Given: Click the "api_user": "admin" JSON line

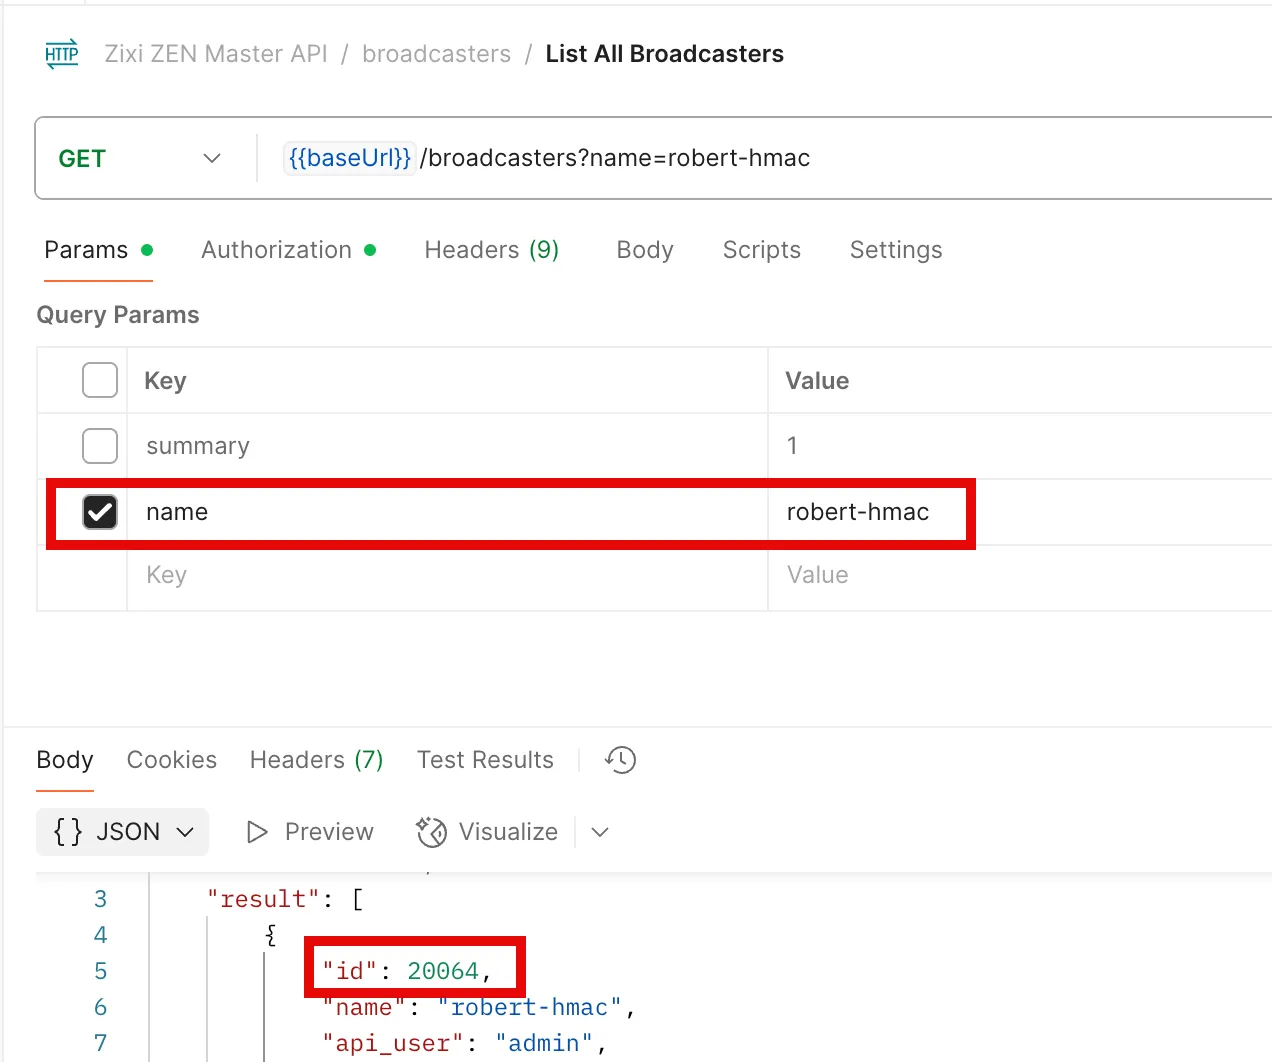Looking at the screenshot, I should pos(464,1043).
